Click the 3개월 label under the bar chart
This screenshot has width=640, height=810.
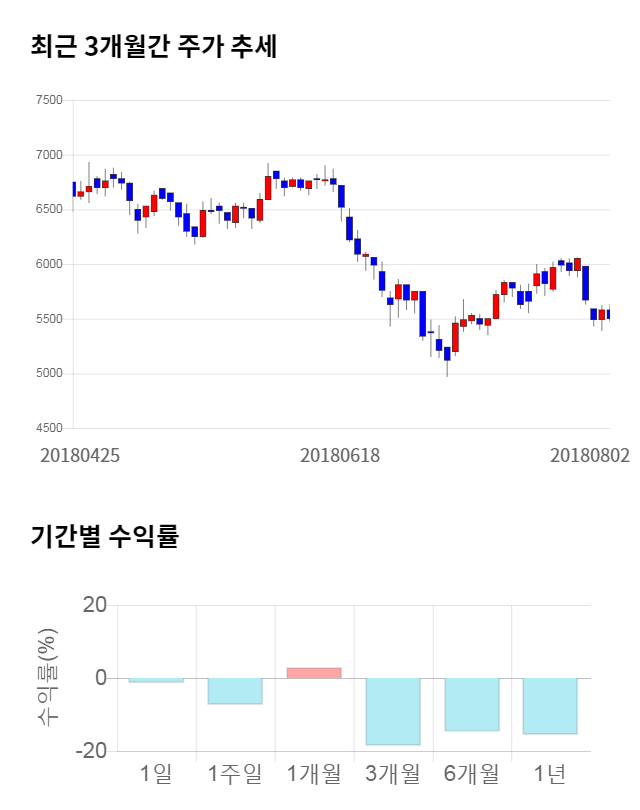(393, 773)
